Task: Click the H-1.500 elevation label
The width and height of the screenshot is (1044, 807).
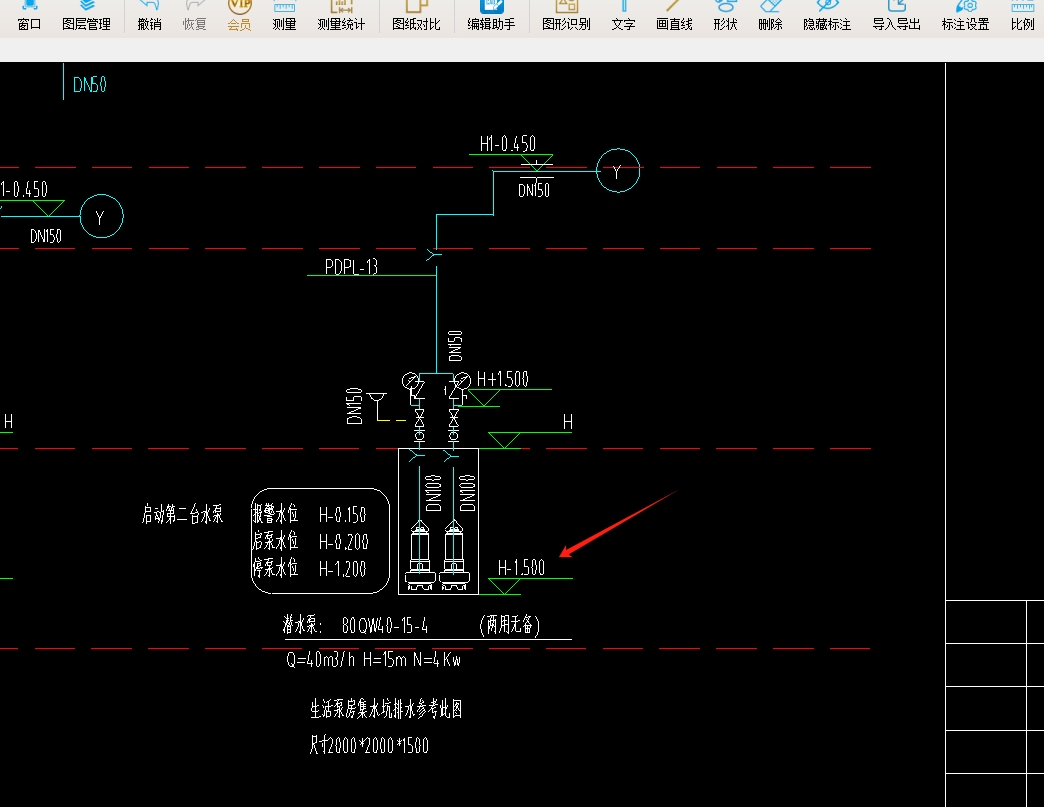Action: pyautogui.click(x=521, y=568)
